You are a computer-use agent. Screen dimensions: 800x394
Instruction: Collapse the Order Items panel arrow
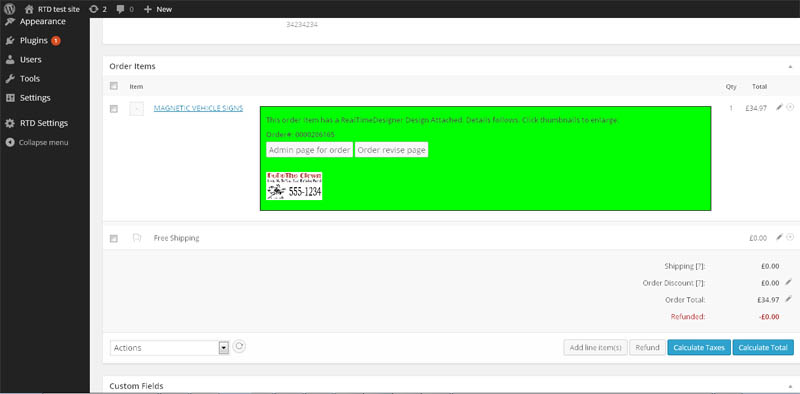pyautogui.click(x=790, y=67)
